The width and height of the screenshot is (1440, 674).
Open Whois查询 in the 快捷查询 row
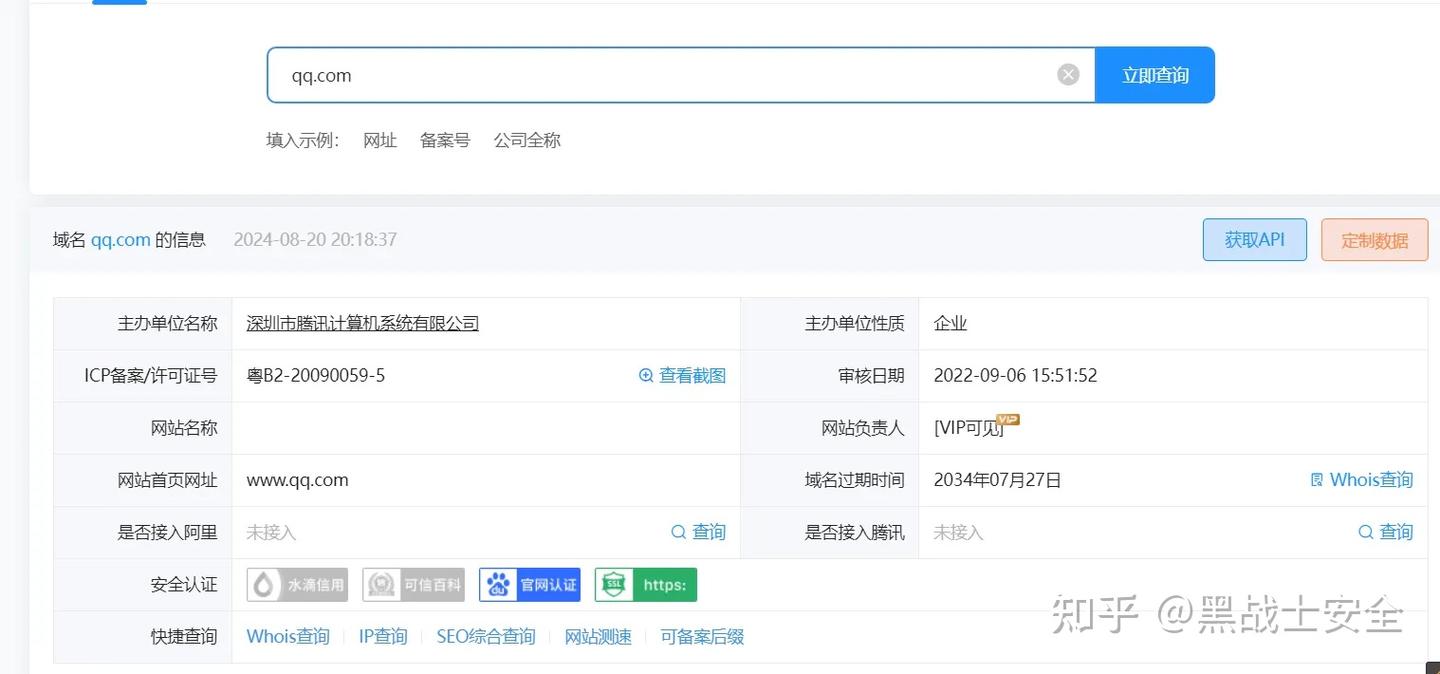(x=288, y=637)
